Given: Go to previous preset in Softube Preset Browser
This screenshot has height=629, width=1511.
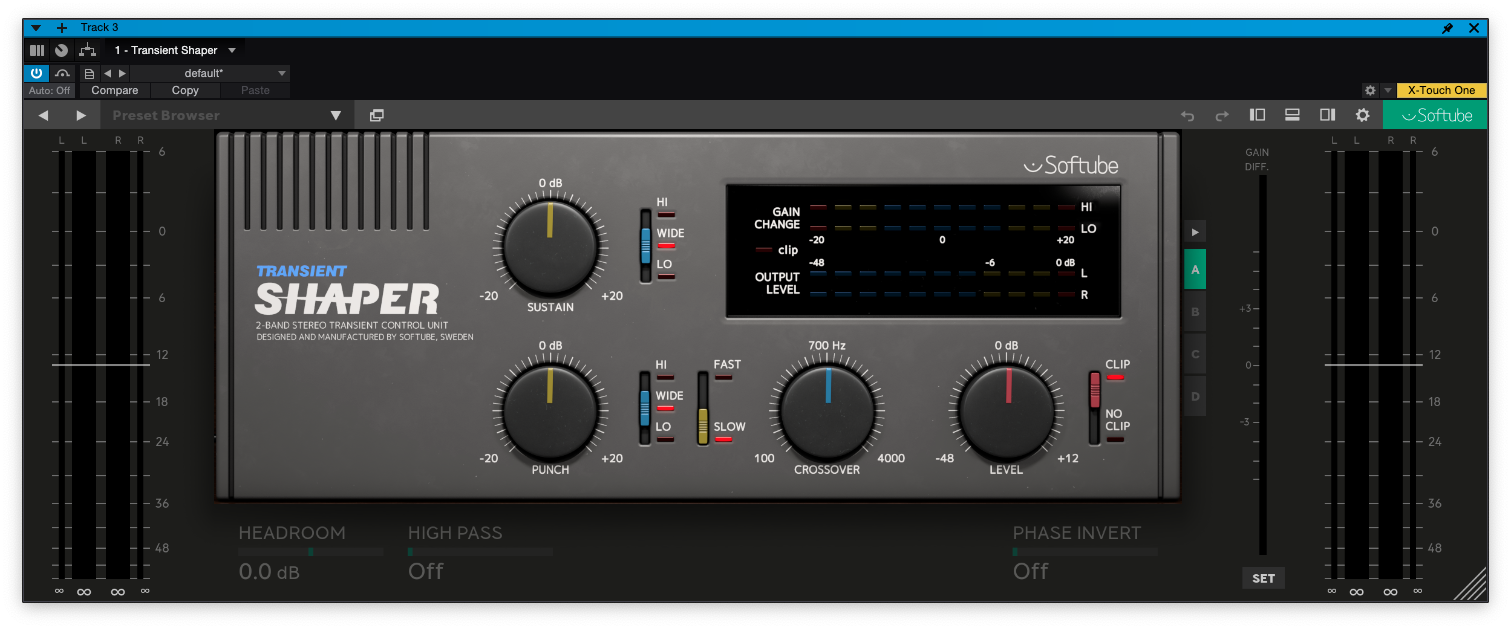Looking at the screenshot, I should click(x=43, y=115).
